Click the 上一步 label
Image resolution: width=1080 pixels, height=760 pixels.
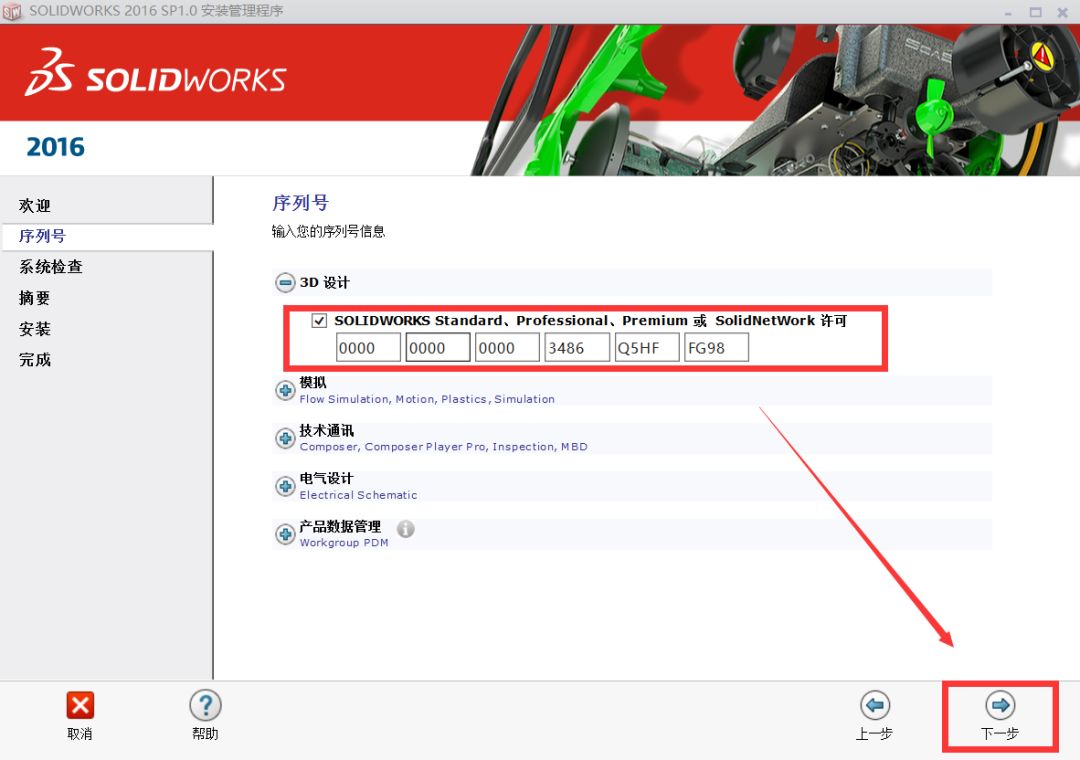coord(874,734)
